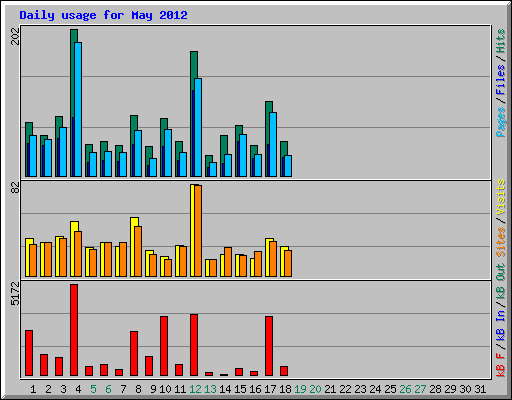Screen dimensions: 512x400
Task: Click green day 20 on the axis
Action: tap(315, 389)
